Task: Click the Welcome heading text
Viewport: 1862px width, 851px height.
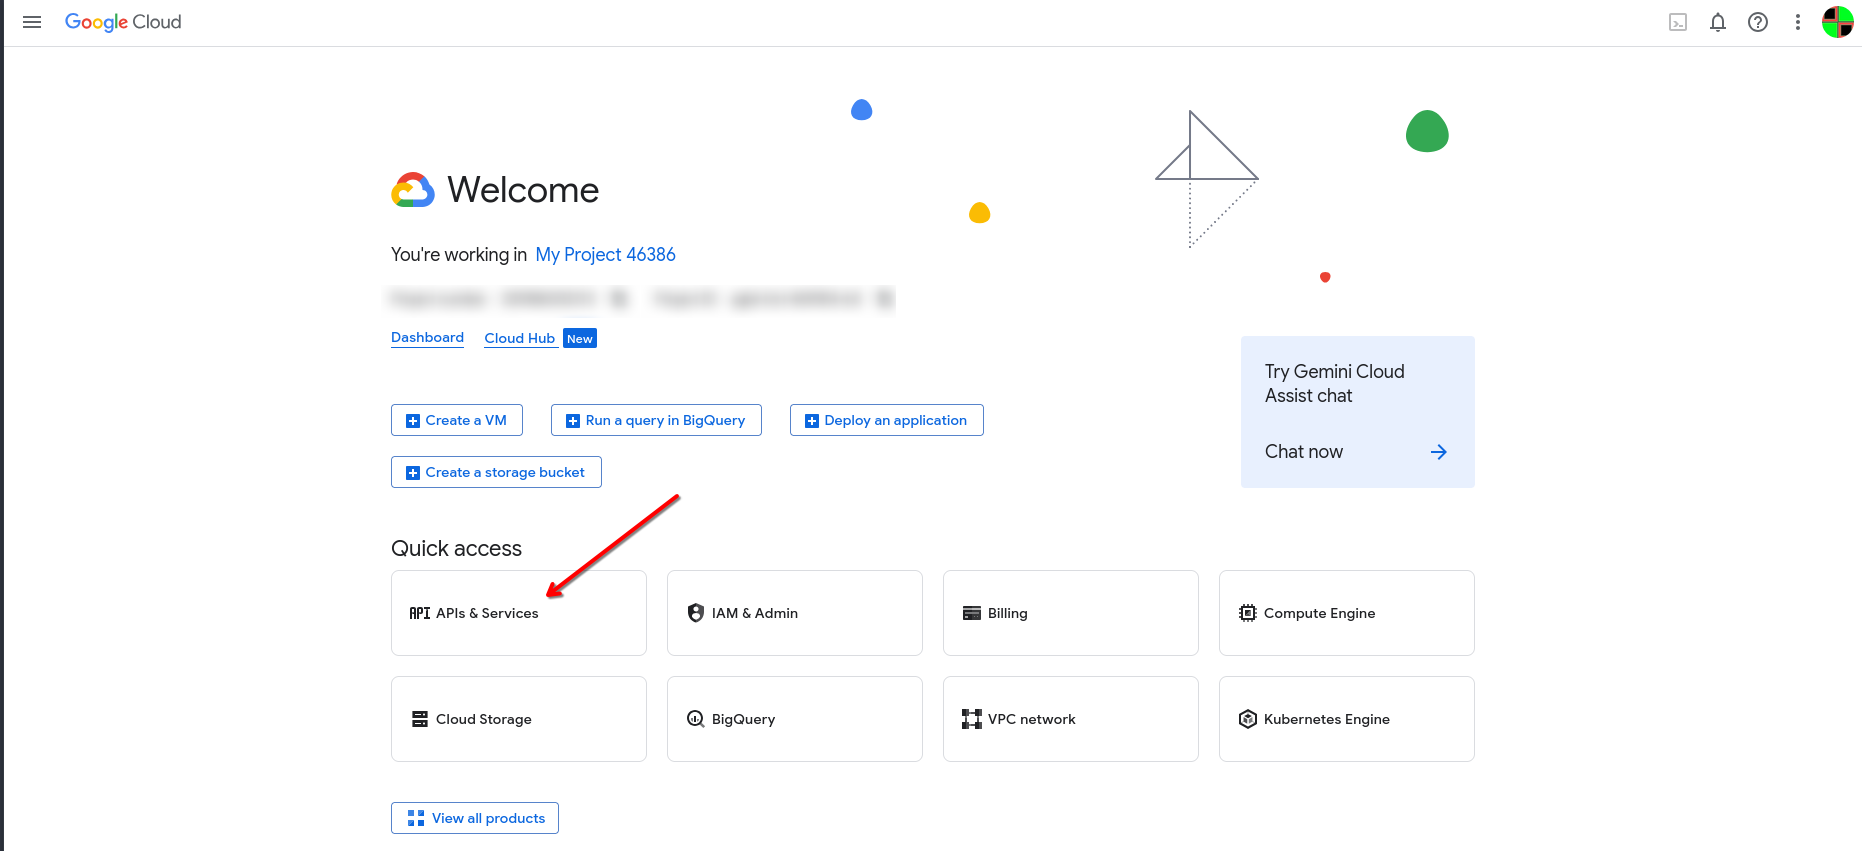Action: tap(523, 190)
